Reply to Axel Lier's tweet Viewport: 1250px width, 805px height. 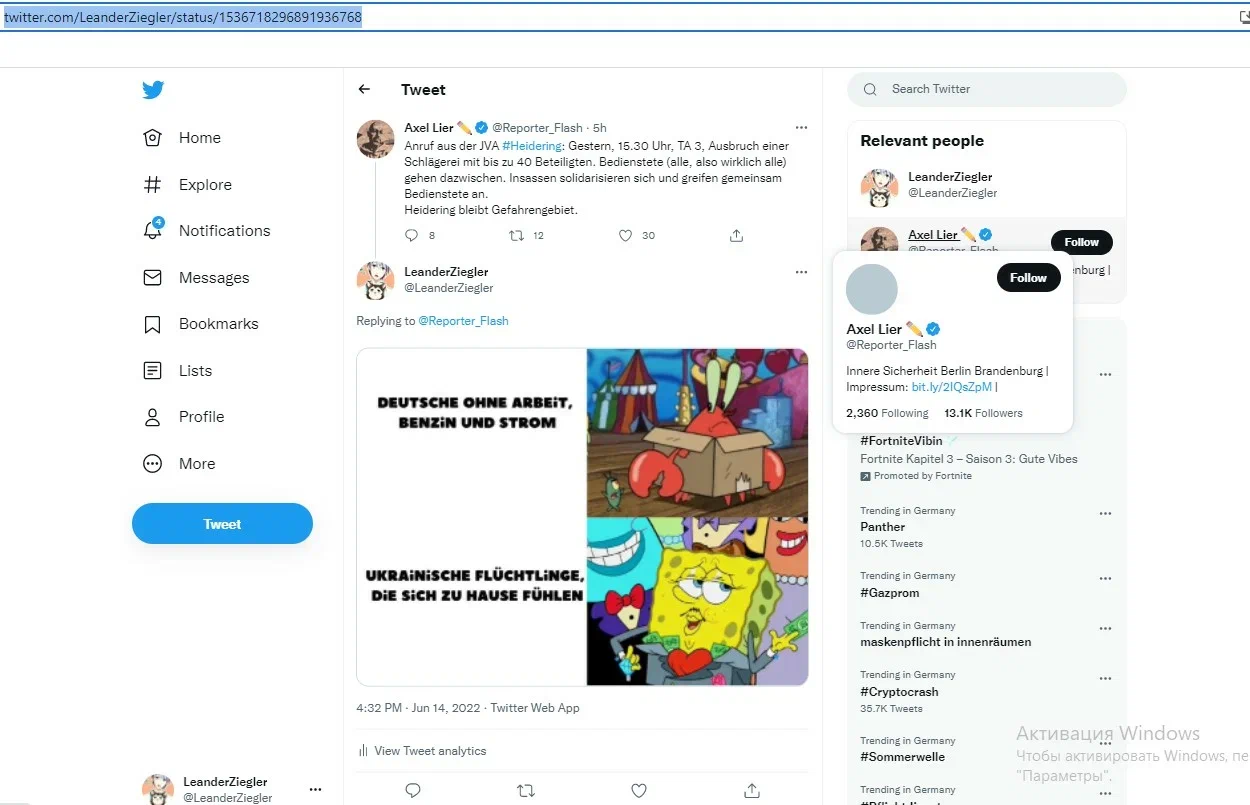point(412,236)
